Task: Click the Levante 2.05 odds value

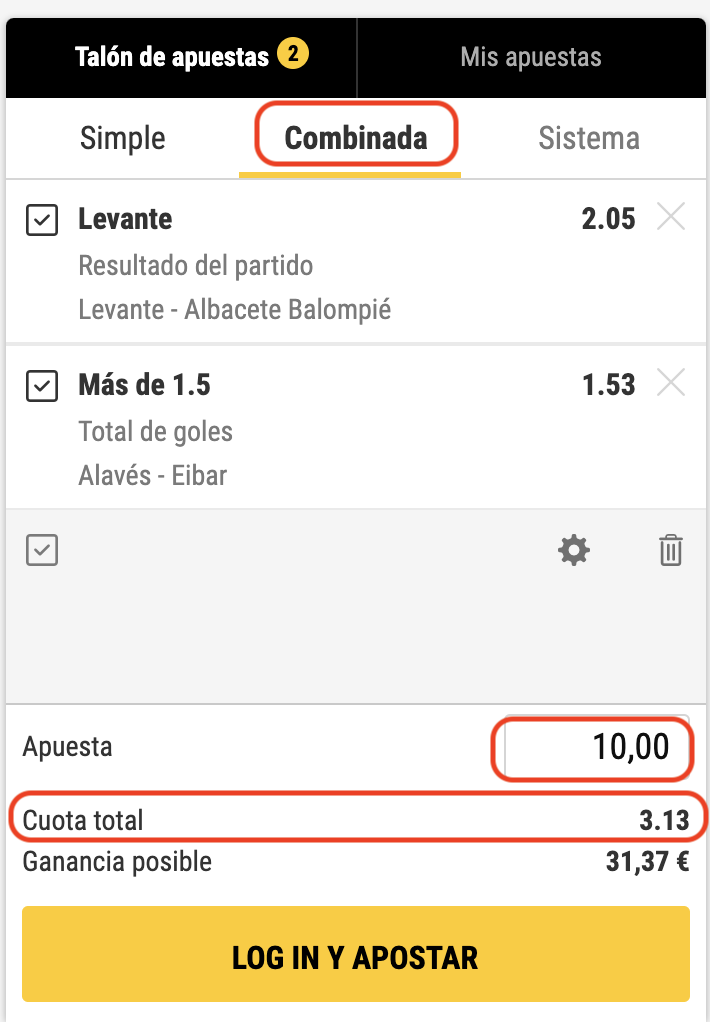Action: coord(608,219)
